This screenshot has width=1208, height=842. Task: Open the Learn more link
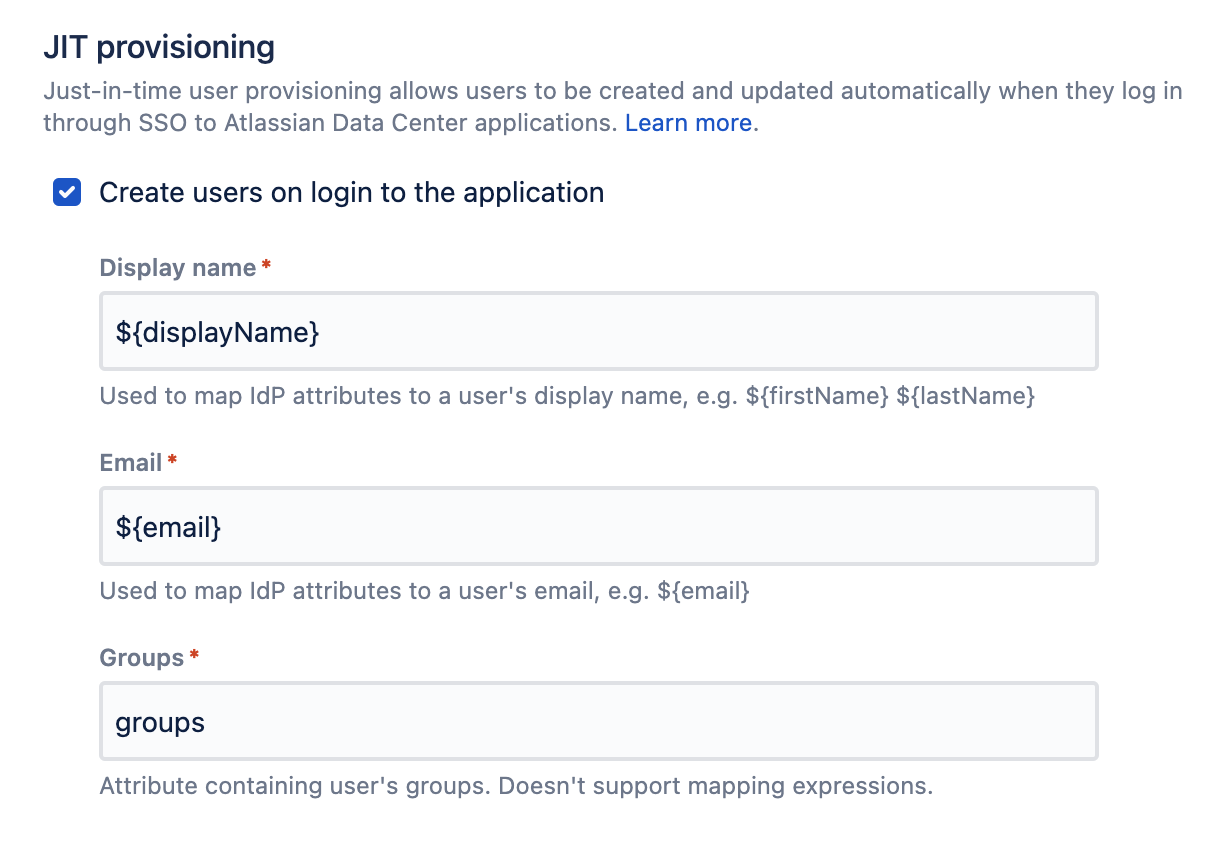688,123
